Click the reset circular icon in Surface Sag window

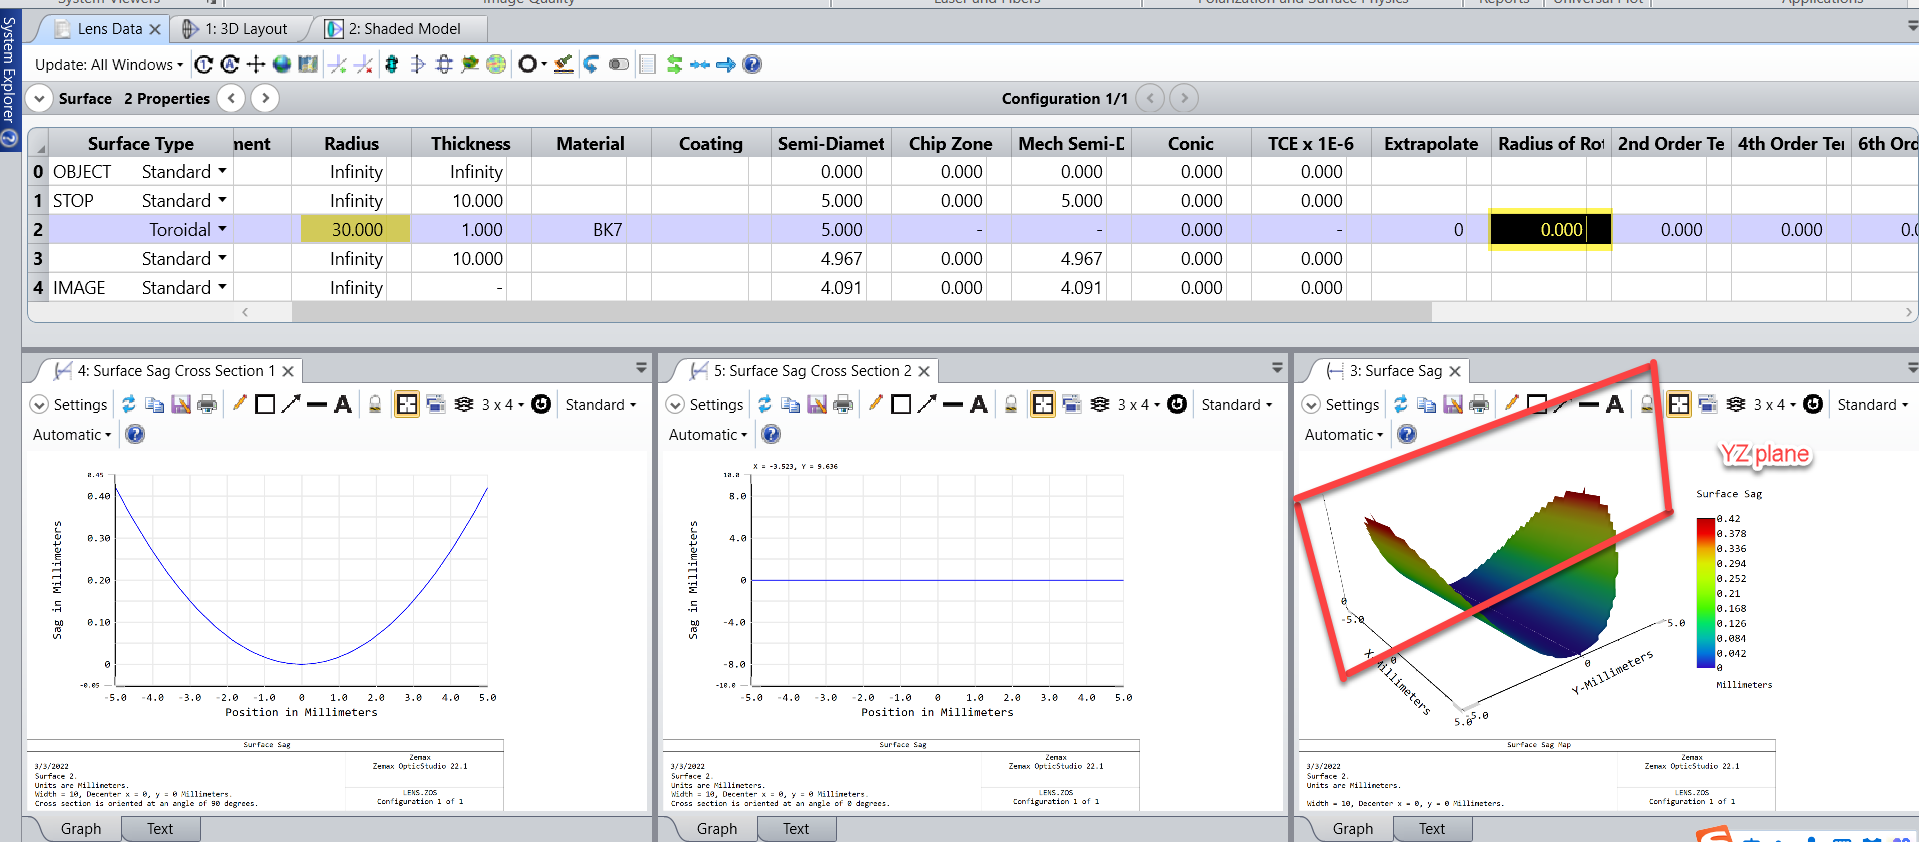tap(1813, 404)
